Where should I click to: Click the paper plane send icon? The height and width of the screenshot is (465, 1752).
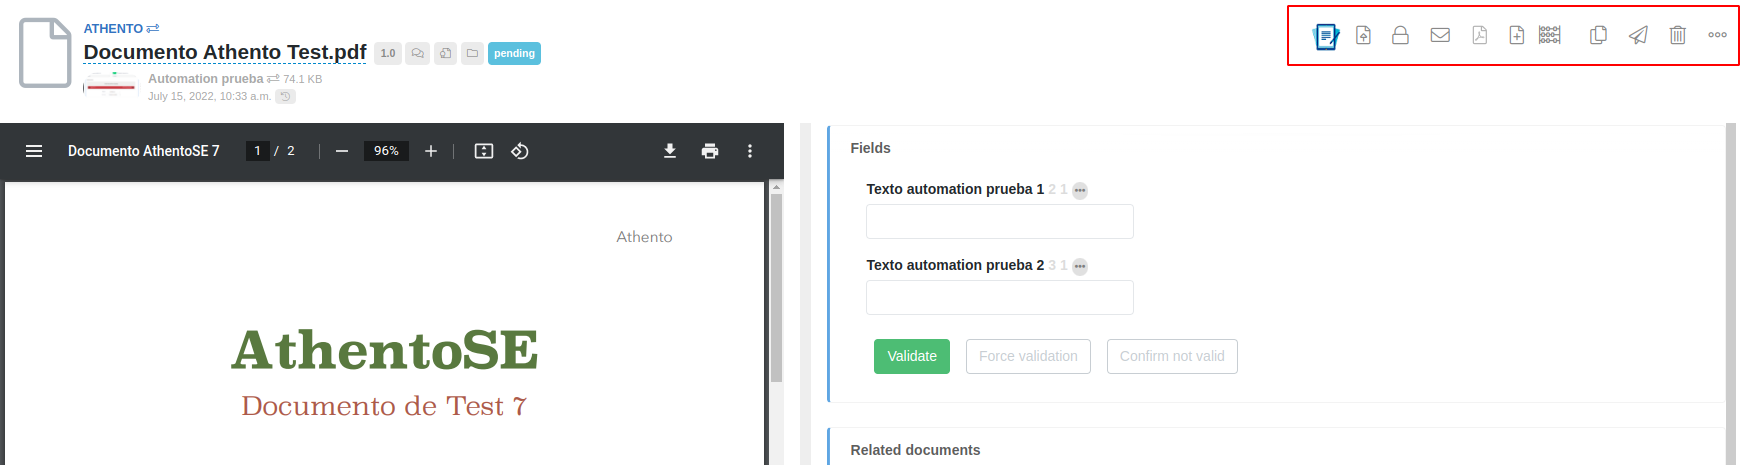click(x=1638, y=36)
